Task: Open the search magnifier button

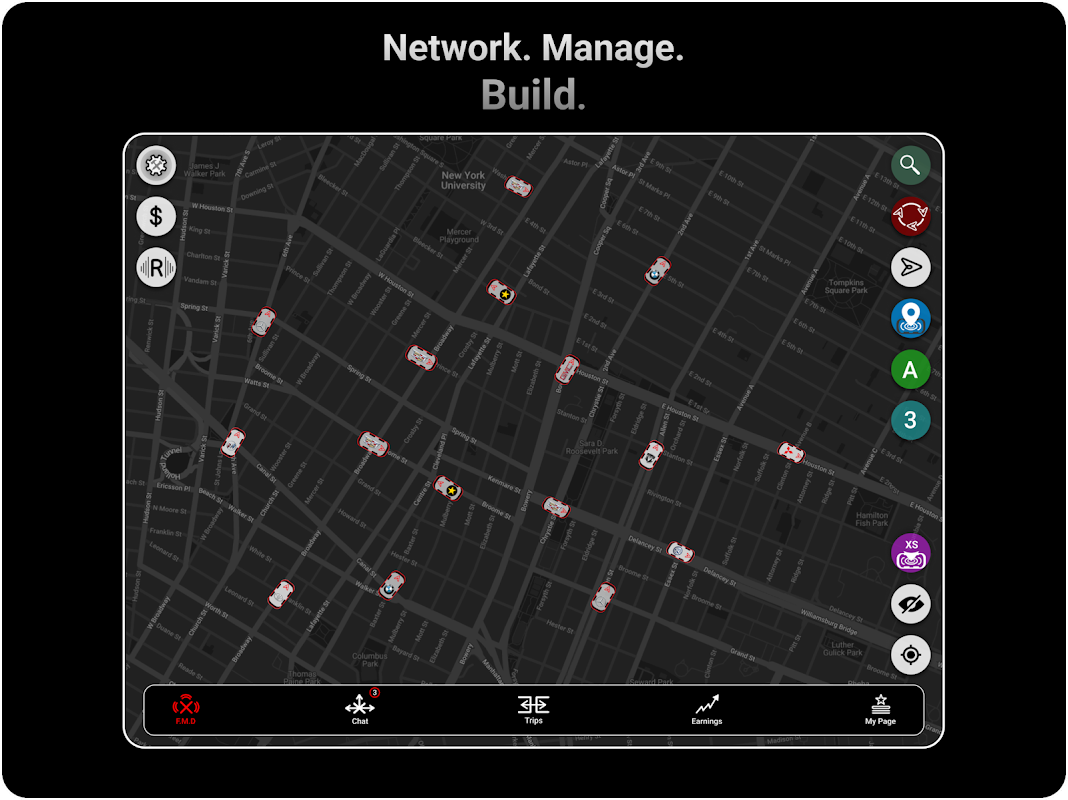Action: [x=911, y=165]
